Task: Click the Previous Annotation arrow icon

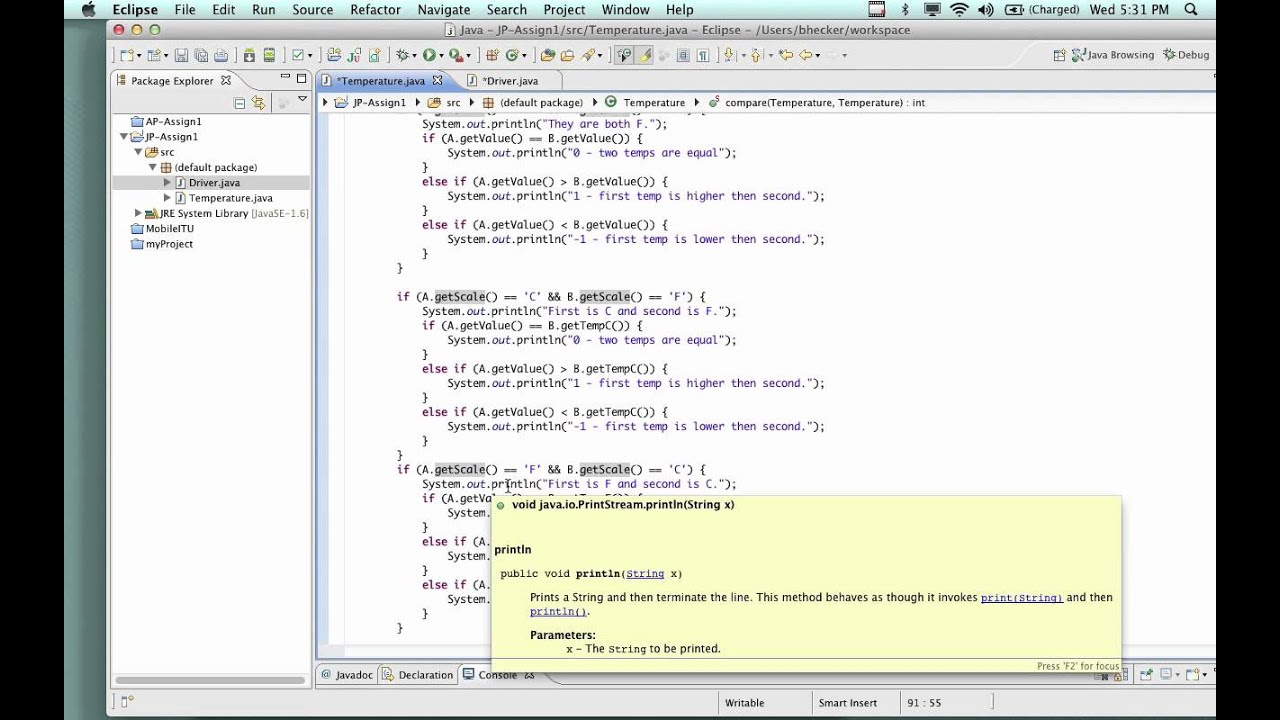Action: (x=756, y=55)
